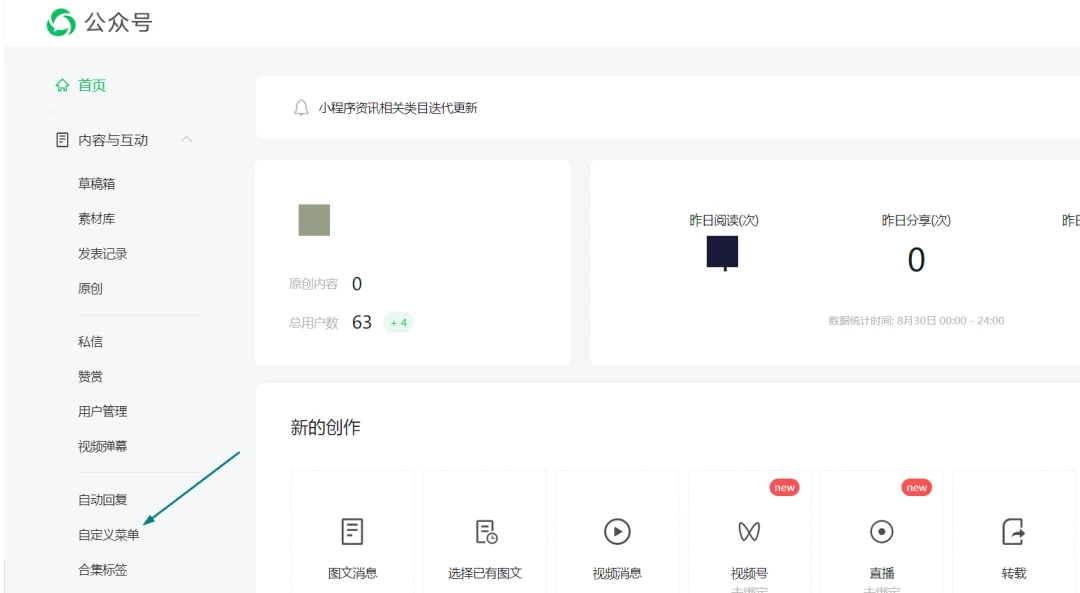Viewport: 1080px width, 593px height.
Task: Go to 发表记录 page
Action: point(103,254)
